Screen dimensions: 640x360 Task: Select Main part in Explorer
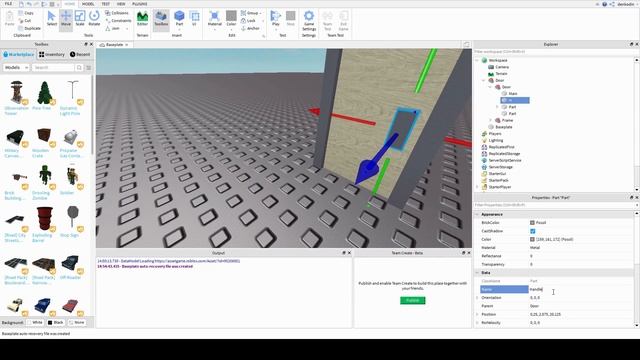pyautogui.click(x=513, y=93)
